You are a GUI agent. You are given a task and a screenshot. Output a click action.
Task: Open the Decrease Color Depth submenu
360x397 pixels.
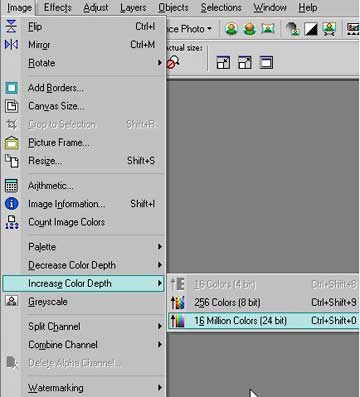95,265
